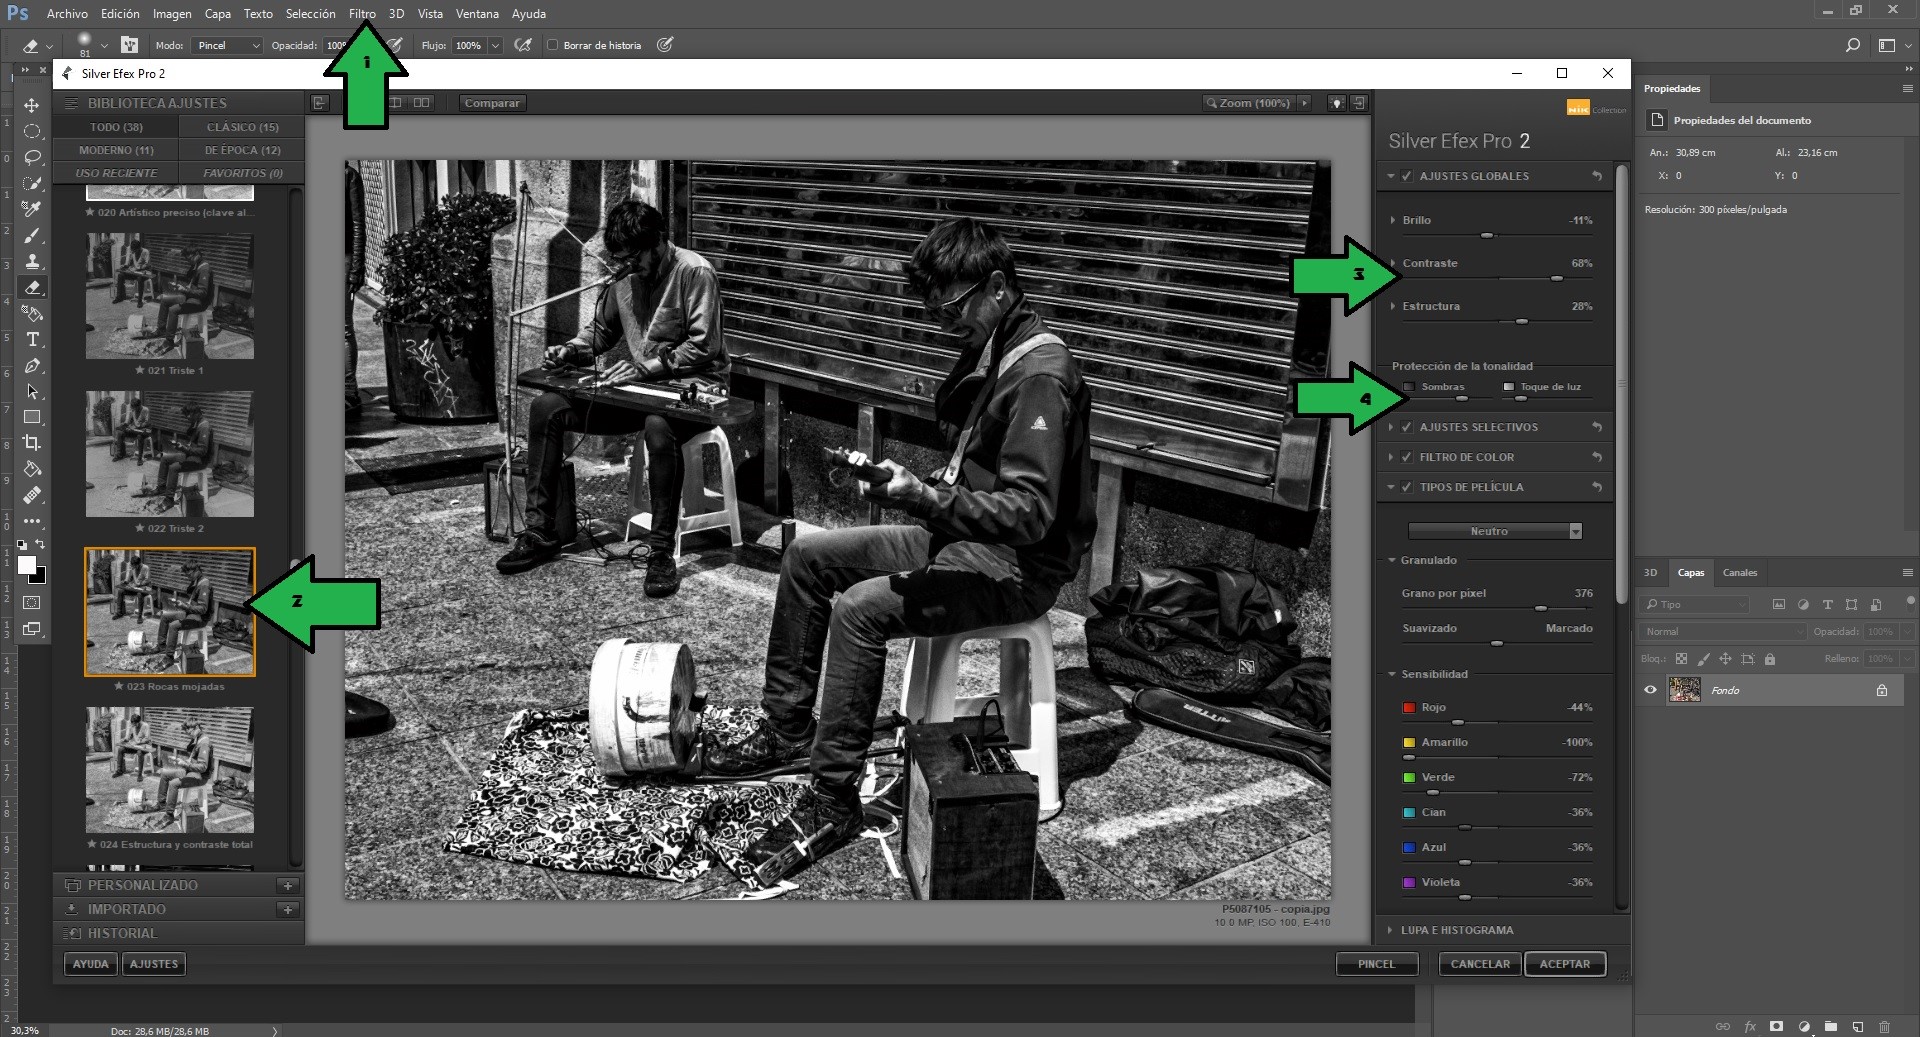The height and width of the screenshot is (1037, 1920).
Task: Switch to side-by-side preview icon
Action: (x=422, y=103)
